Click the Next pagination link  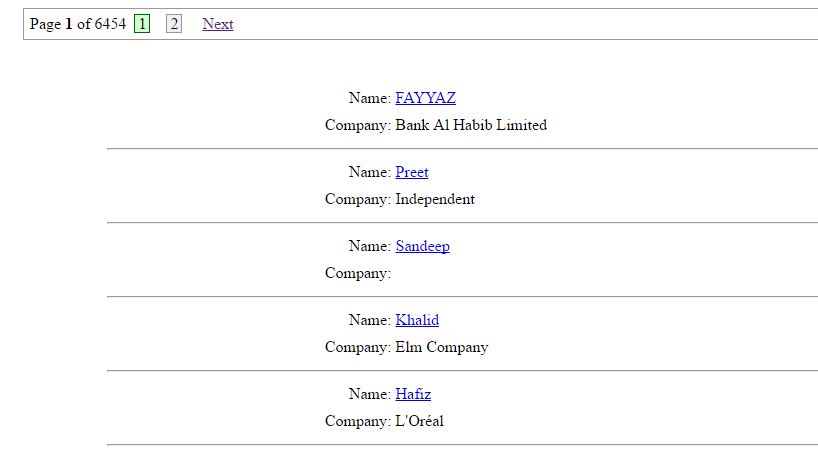point(217,24)
